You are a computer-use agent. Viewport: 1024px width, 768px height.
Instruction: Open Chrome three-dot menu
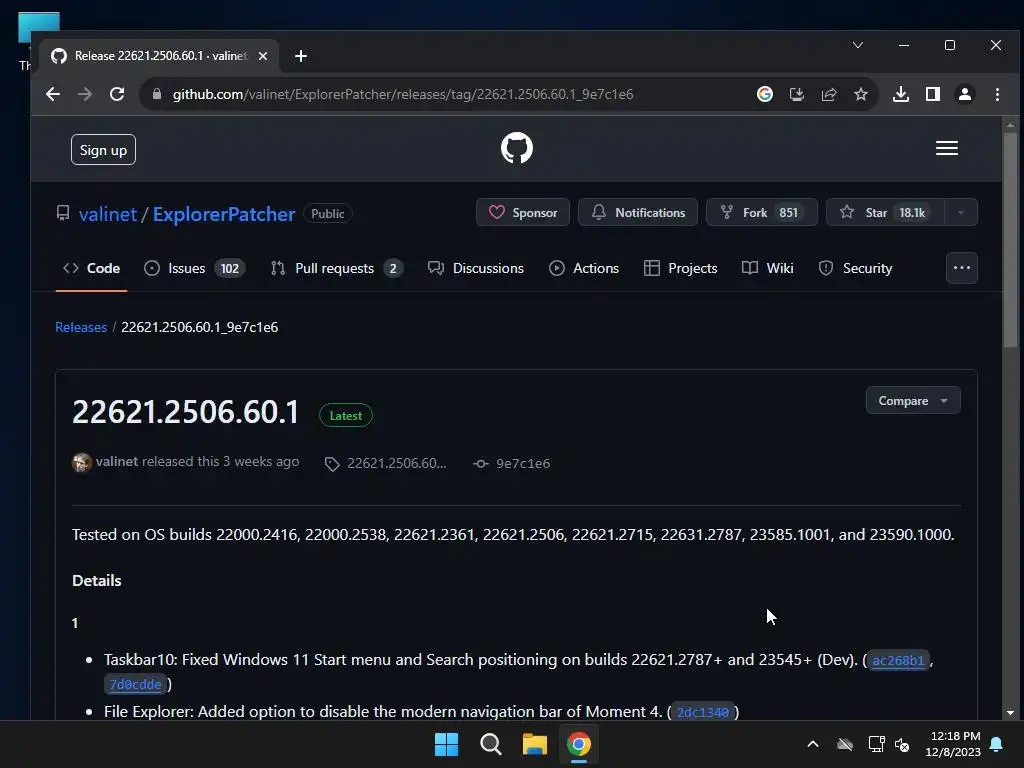(997, 94)
